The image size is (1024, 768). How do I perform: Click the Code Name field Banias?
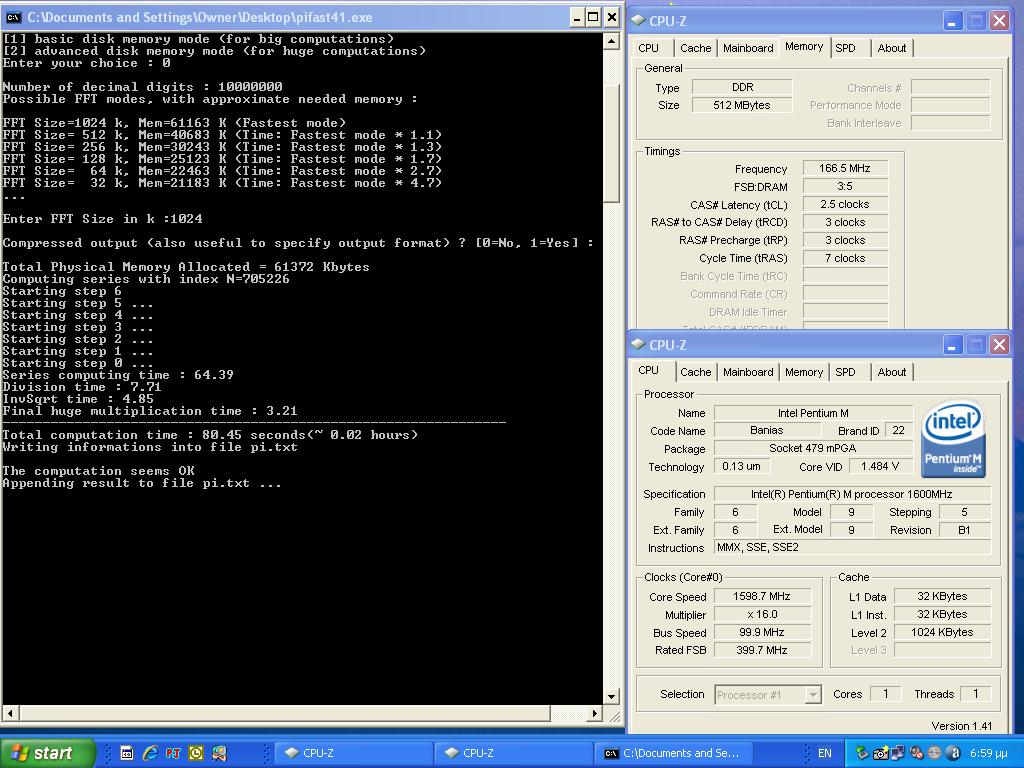(767, 430)
